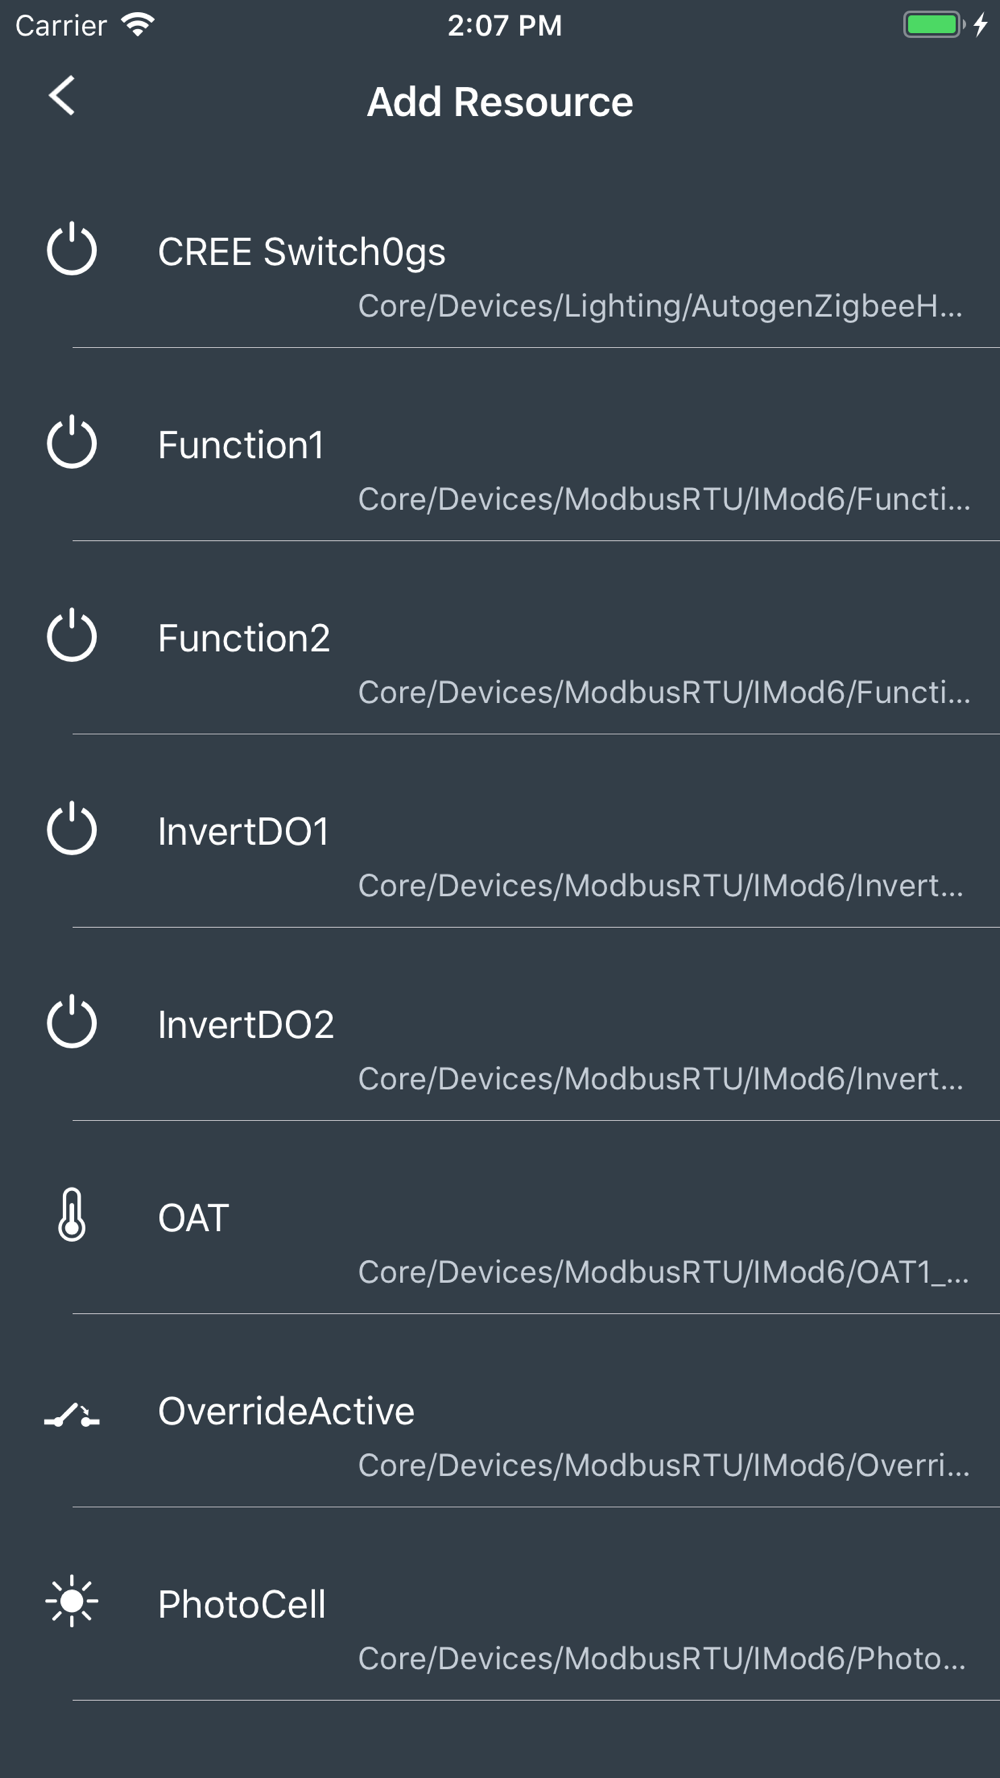
Task: Tap the IMod6/Photo path text
Action: pyautogui.click(x=662, y=1658)
